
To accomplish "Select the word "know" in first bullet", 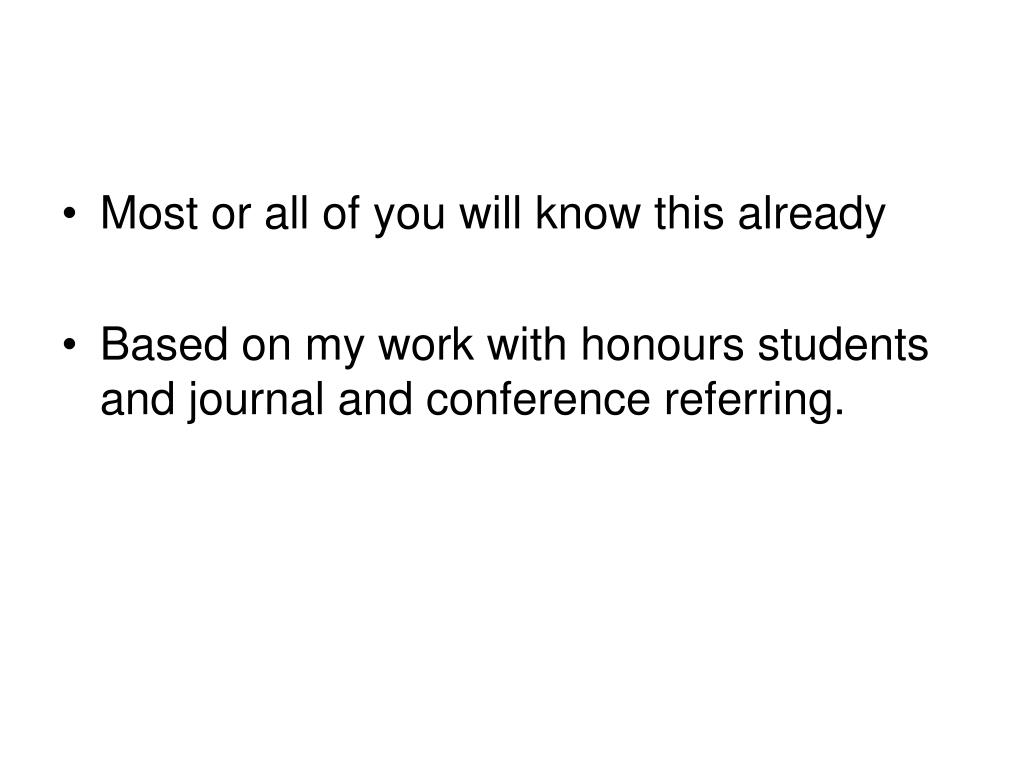I will pos(588,212).
